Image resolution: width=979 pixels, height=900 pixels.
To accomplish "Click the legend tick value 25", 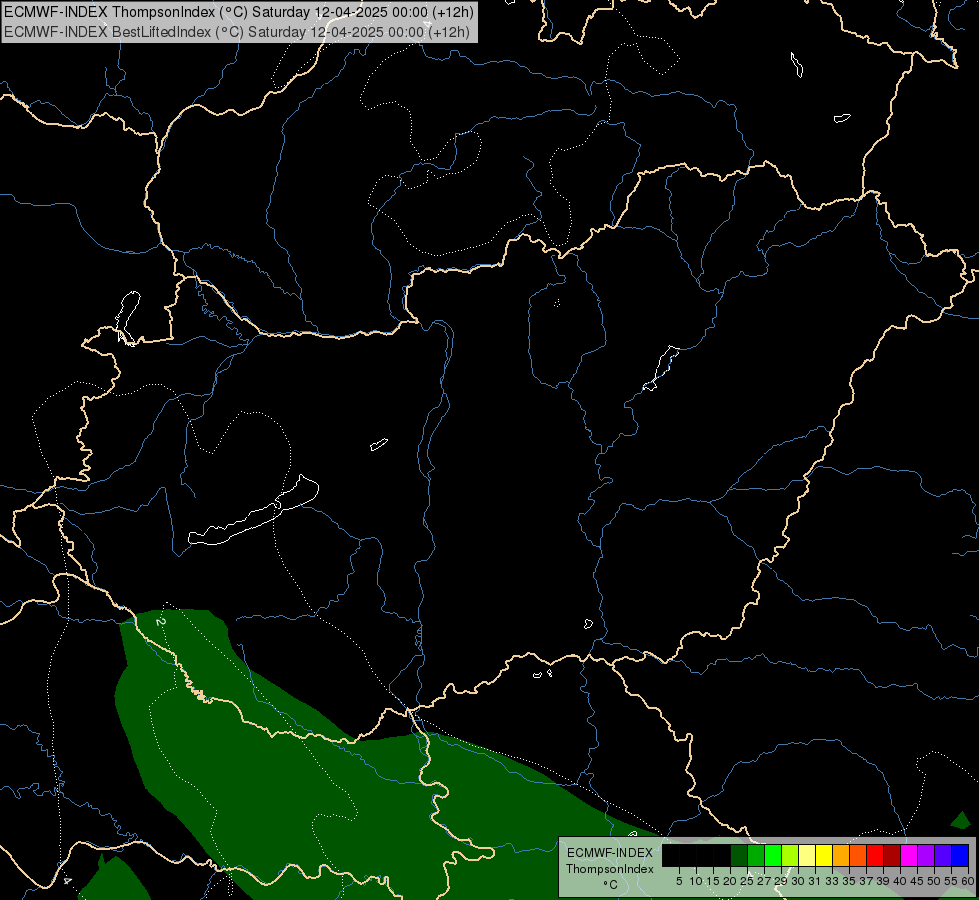I will click(747, 881).
